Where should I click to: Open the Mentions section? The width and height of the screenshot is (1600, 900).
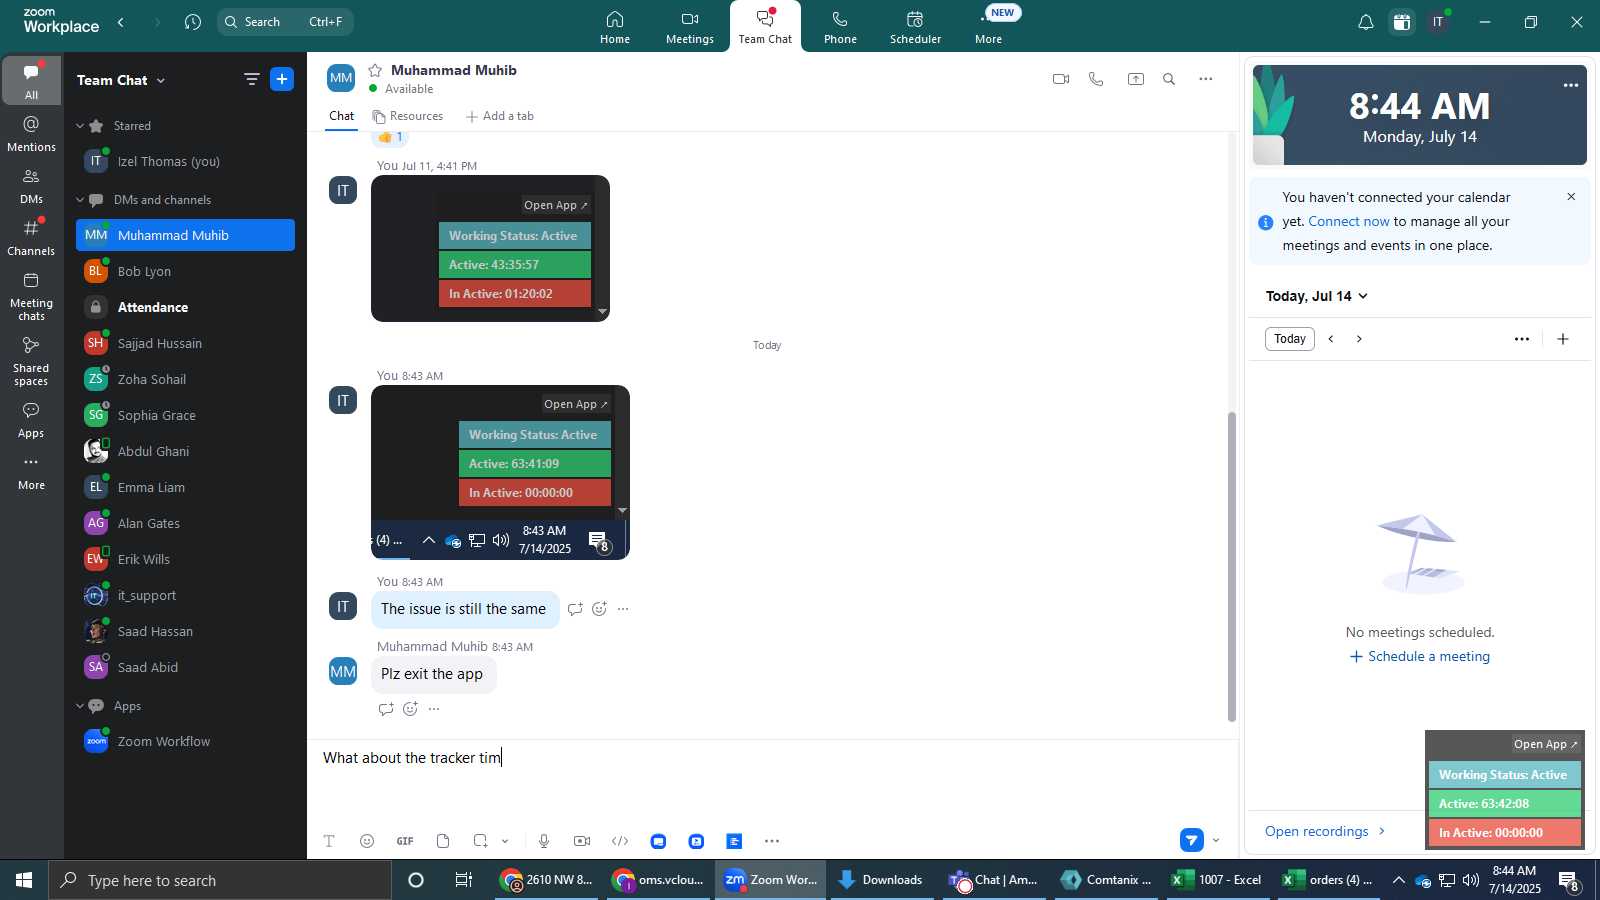pyautogui.click(x=31, y=134)
